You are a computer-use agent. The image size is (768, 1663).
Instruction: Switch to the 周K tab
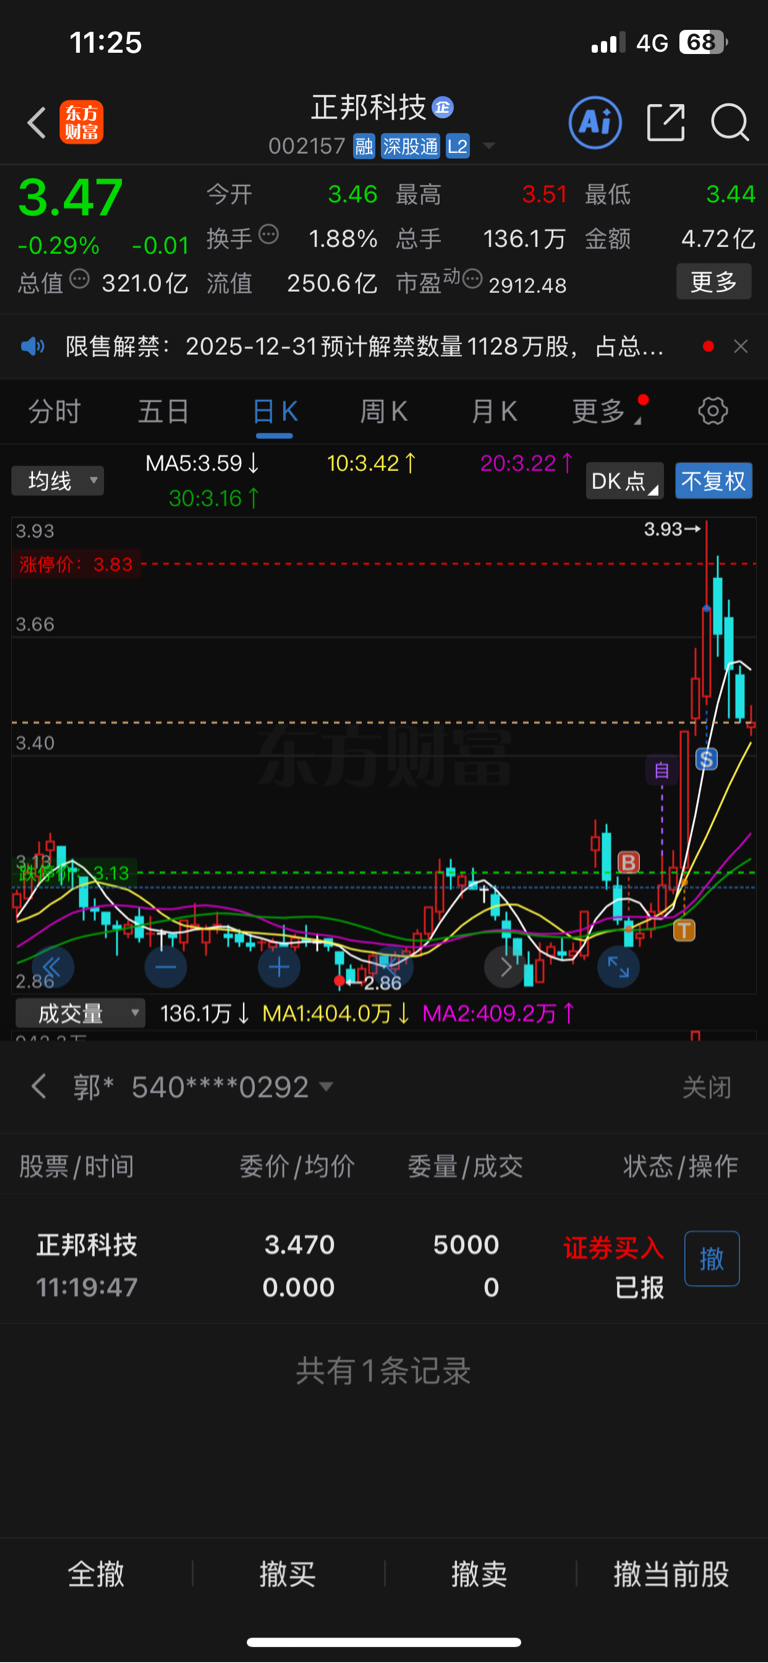pyautogui.click(x=384, y=411)
